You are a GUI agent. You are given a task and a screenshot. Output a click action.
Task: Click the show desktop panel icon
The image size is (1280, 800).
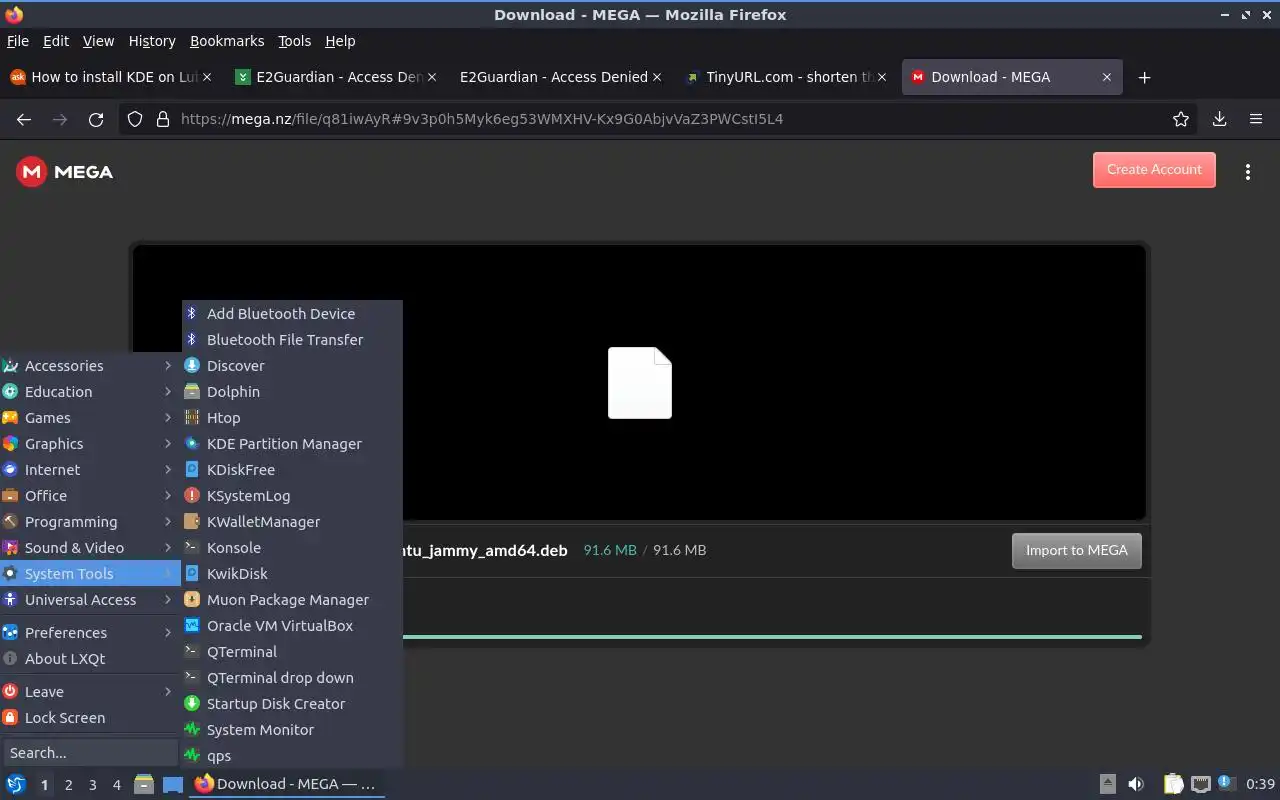(x=173, y=784)
